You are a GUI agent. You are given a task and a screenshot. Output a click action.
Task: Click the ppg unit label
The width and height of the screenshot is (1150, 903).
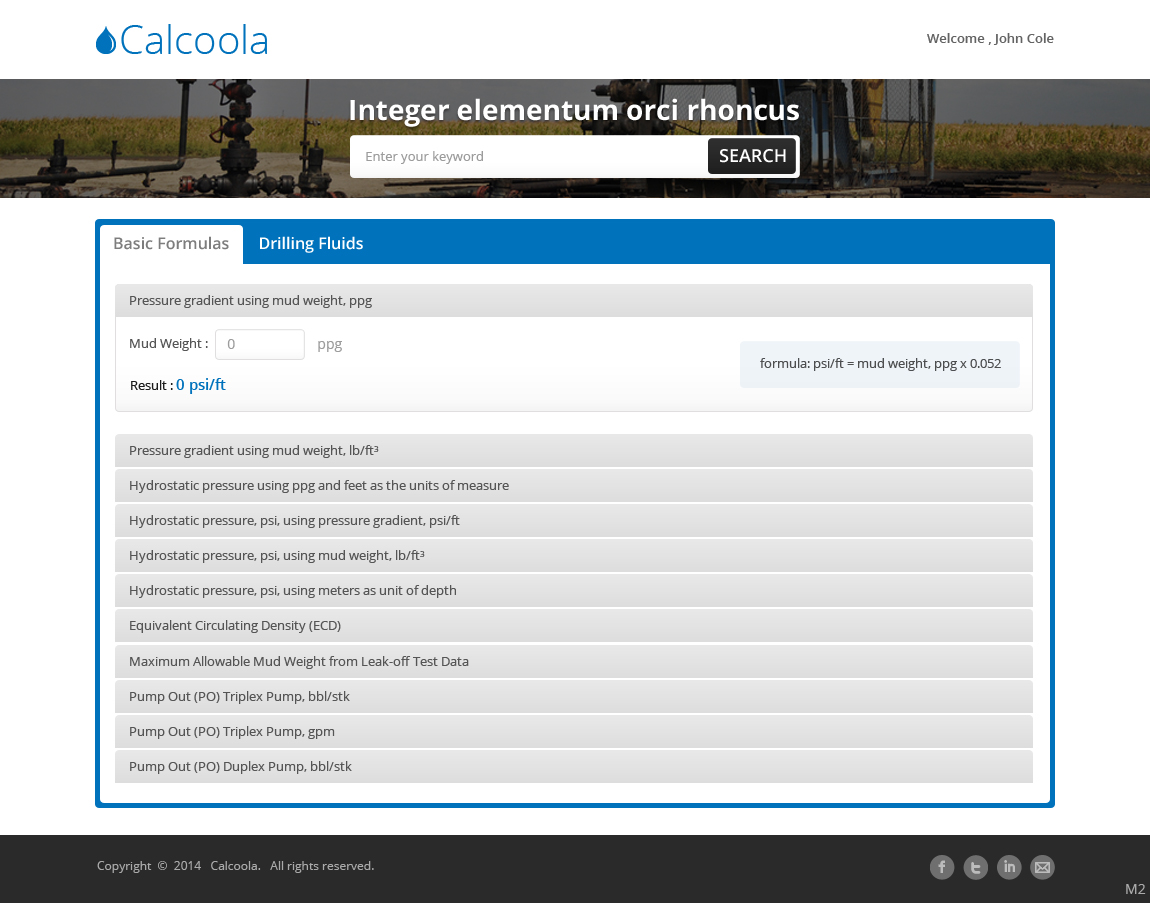tap(329, 344)
